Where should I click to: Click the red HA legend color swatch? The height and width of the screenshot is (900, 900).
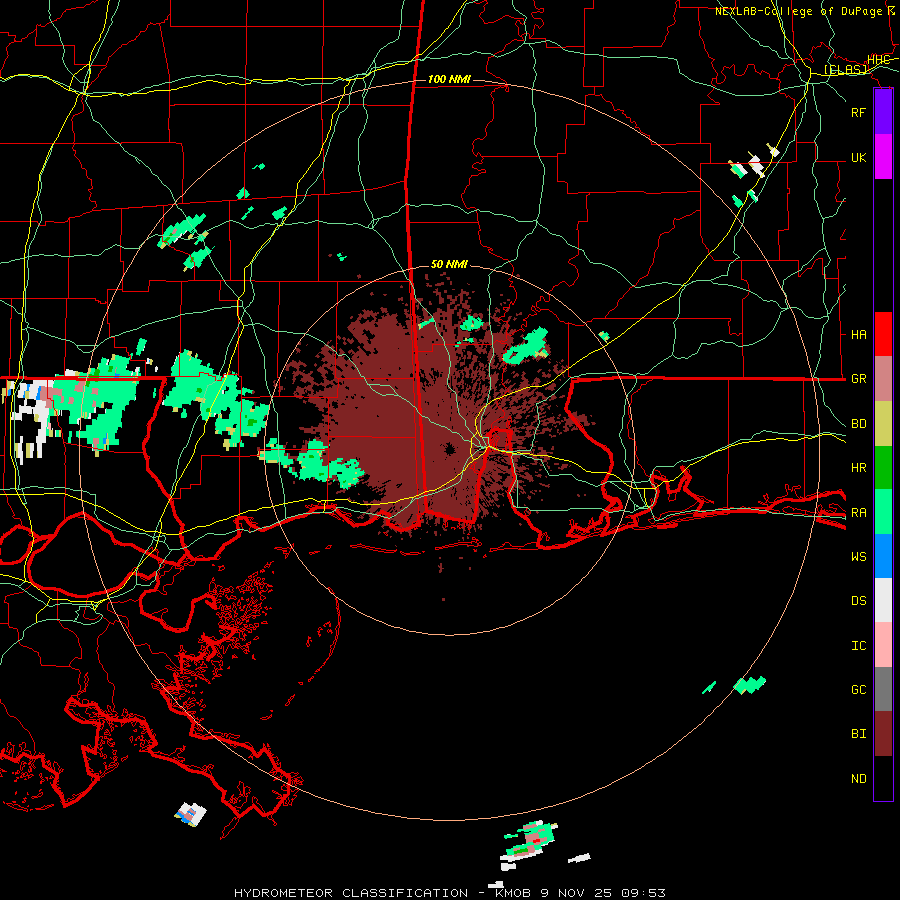pyautogui.click(x=883, y=334)
